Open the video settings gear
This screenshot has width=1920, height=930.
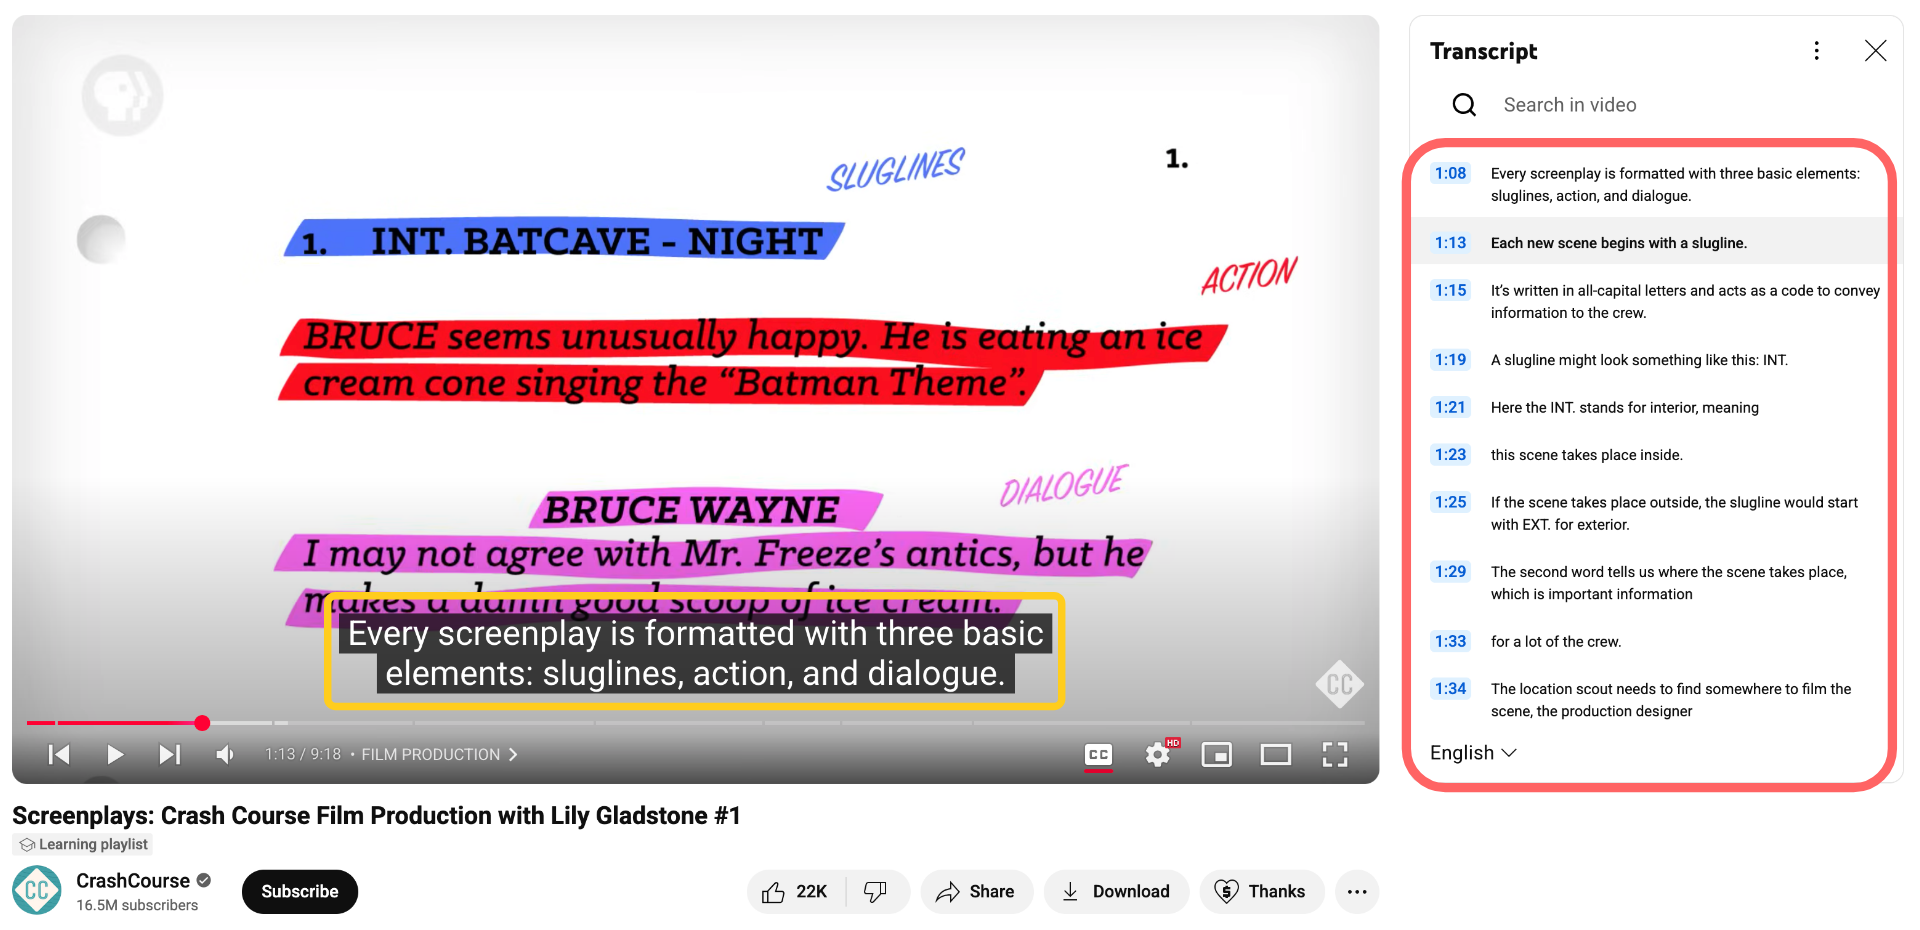[x=1157, y=755]
